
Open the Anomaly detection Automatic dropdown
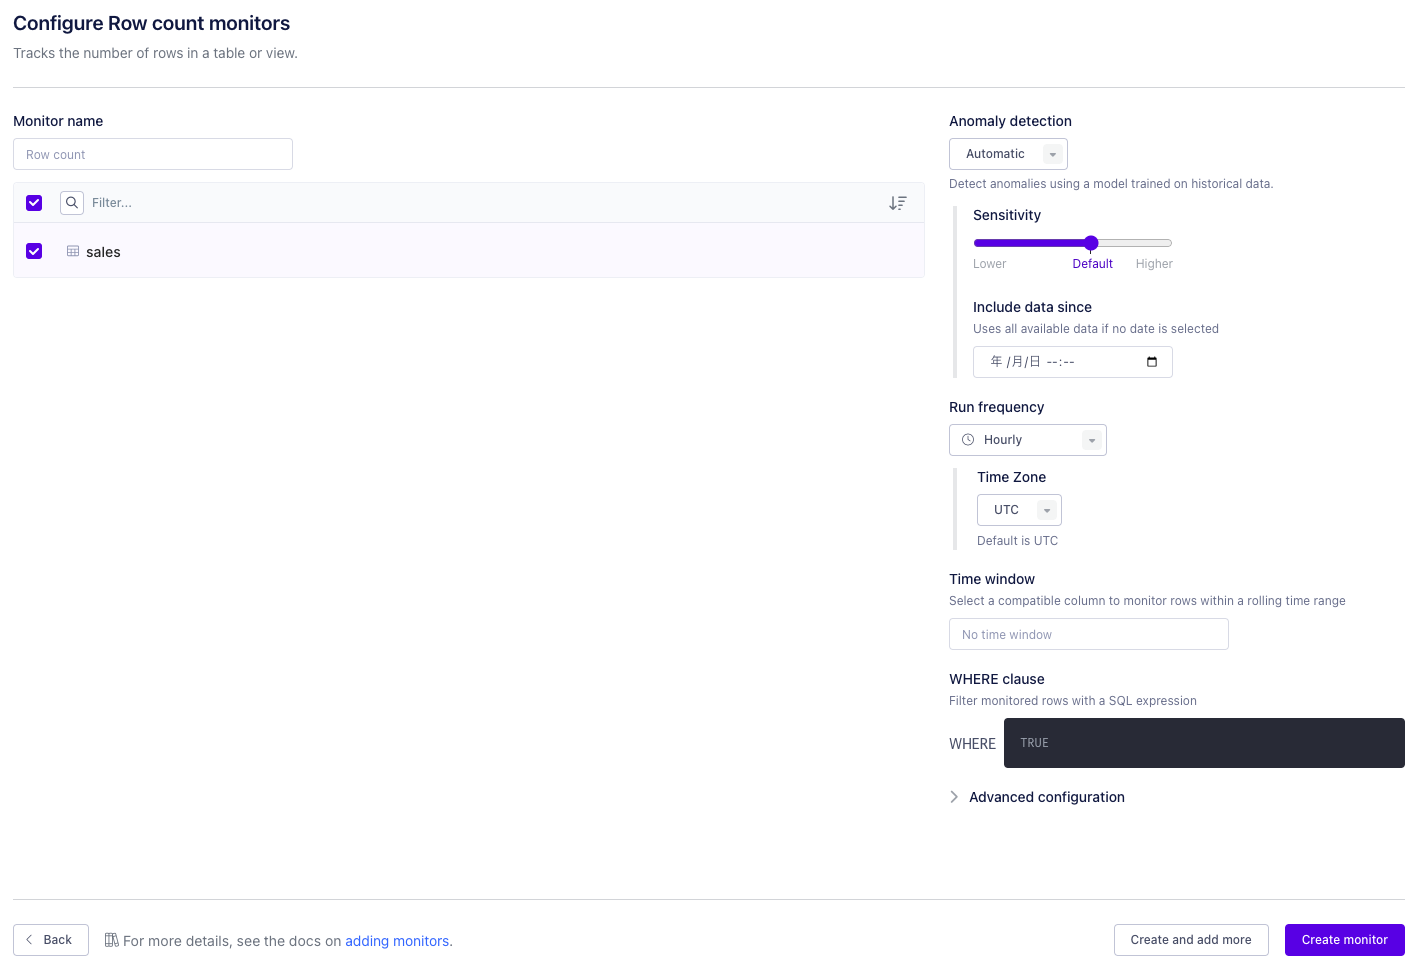click(x=1008, y=154)
